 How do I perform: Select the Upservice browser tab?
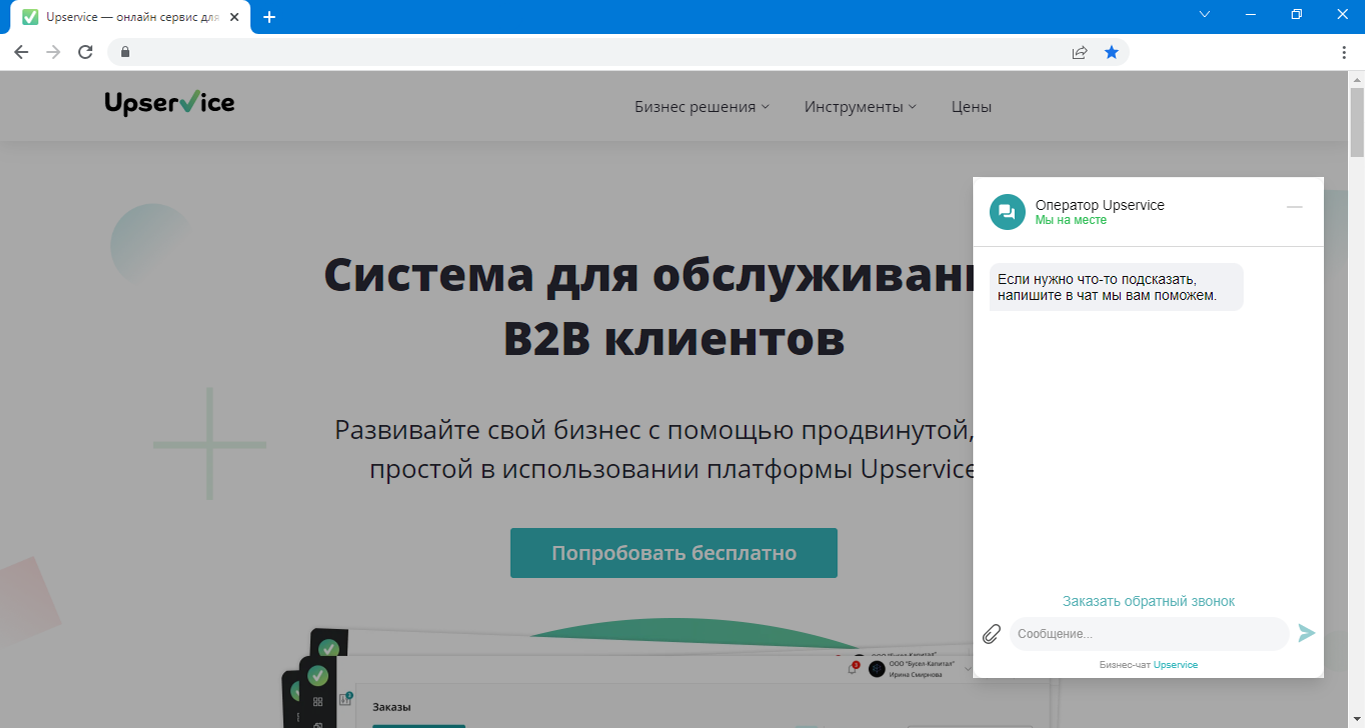[x=130, y=17]
